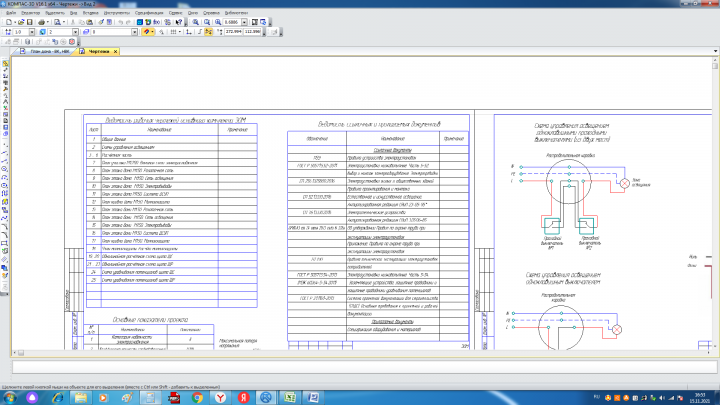Click the vertical scrollbar of the drawing area
This screenshot has width=720, height=405.
[x=715, y=202]
